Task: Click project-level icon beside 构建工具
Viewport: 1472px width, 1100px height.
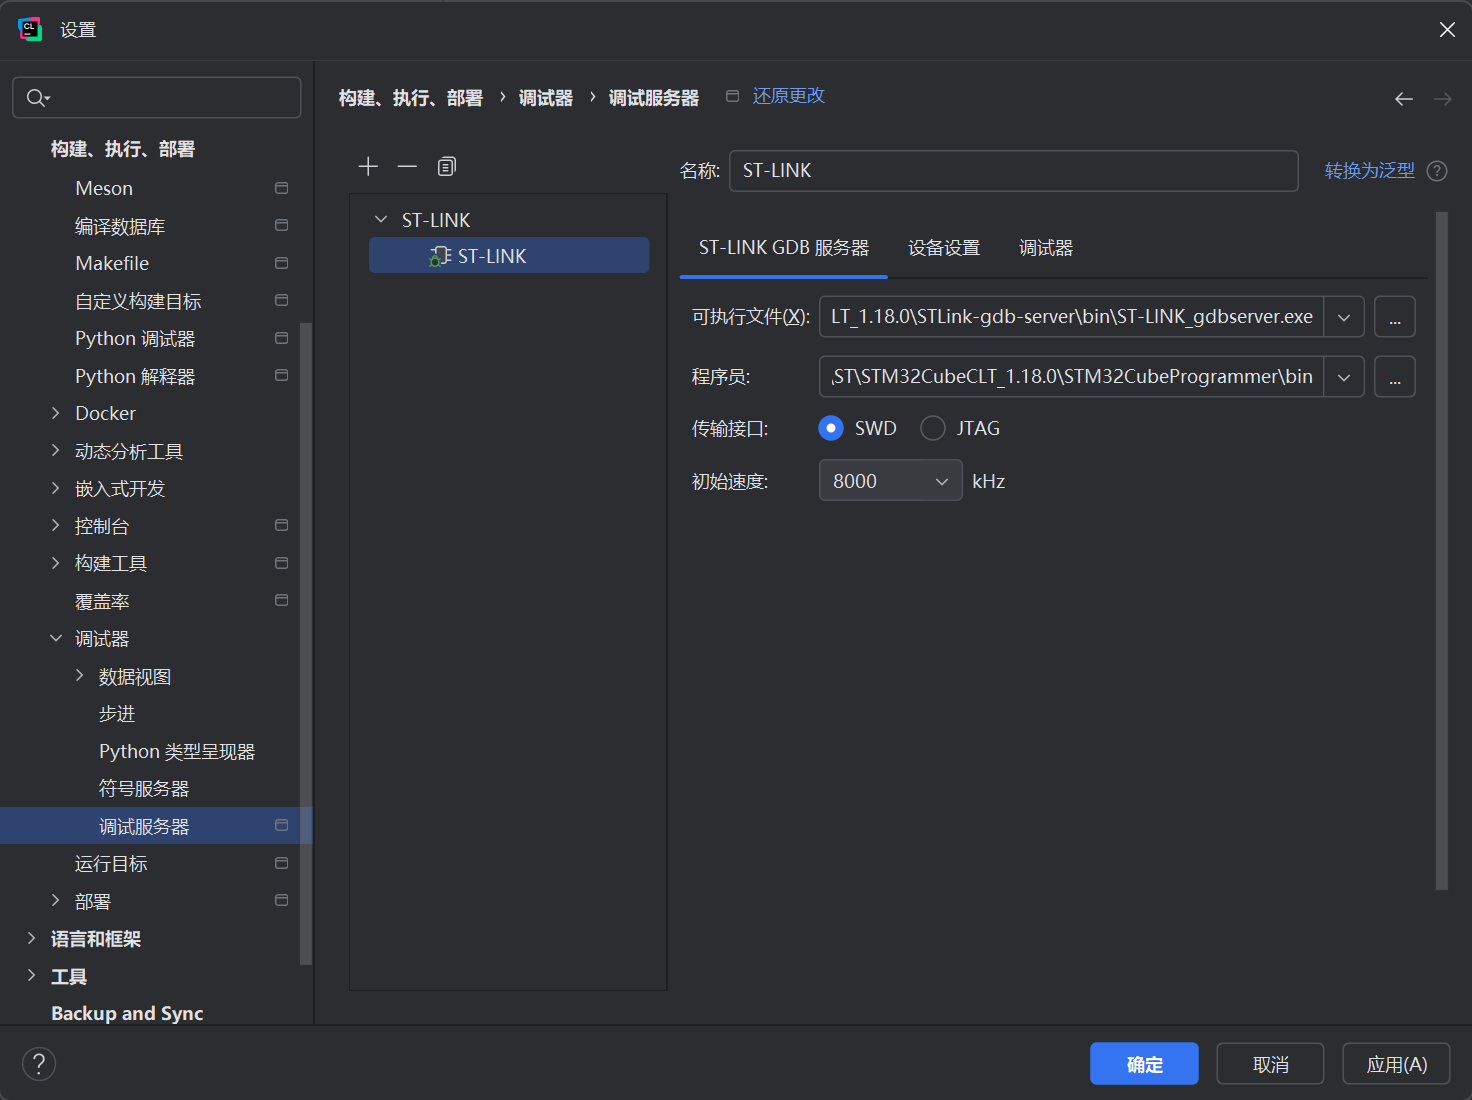Action: (x=282, y=563)
